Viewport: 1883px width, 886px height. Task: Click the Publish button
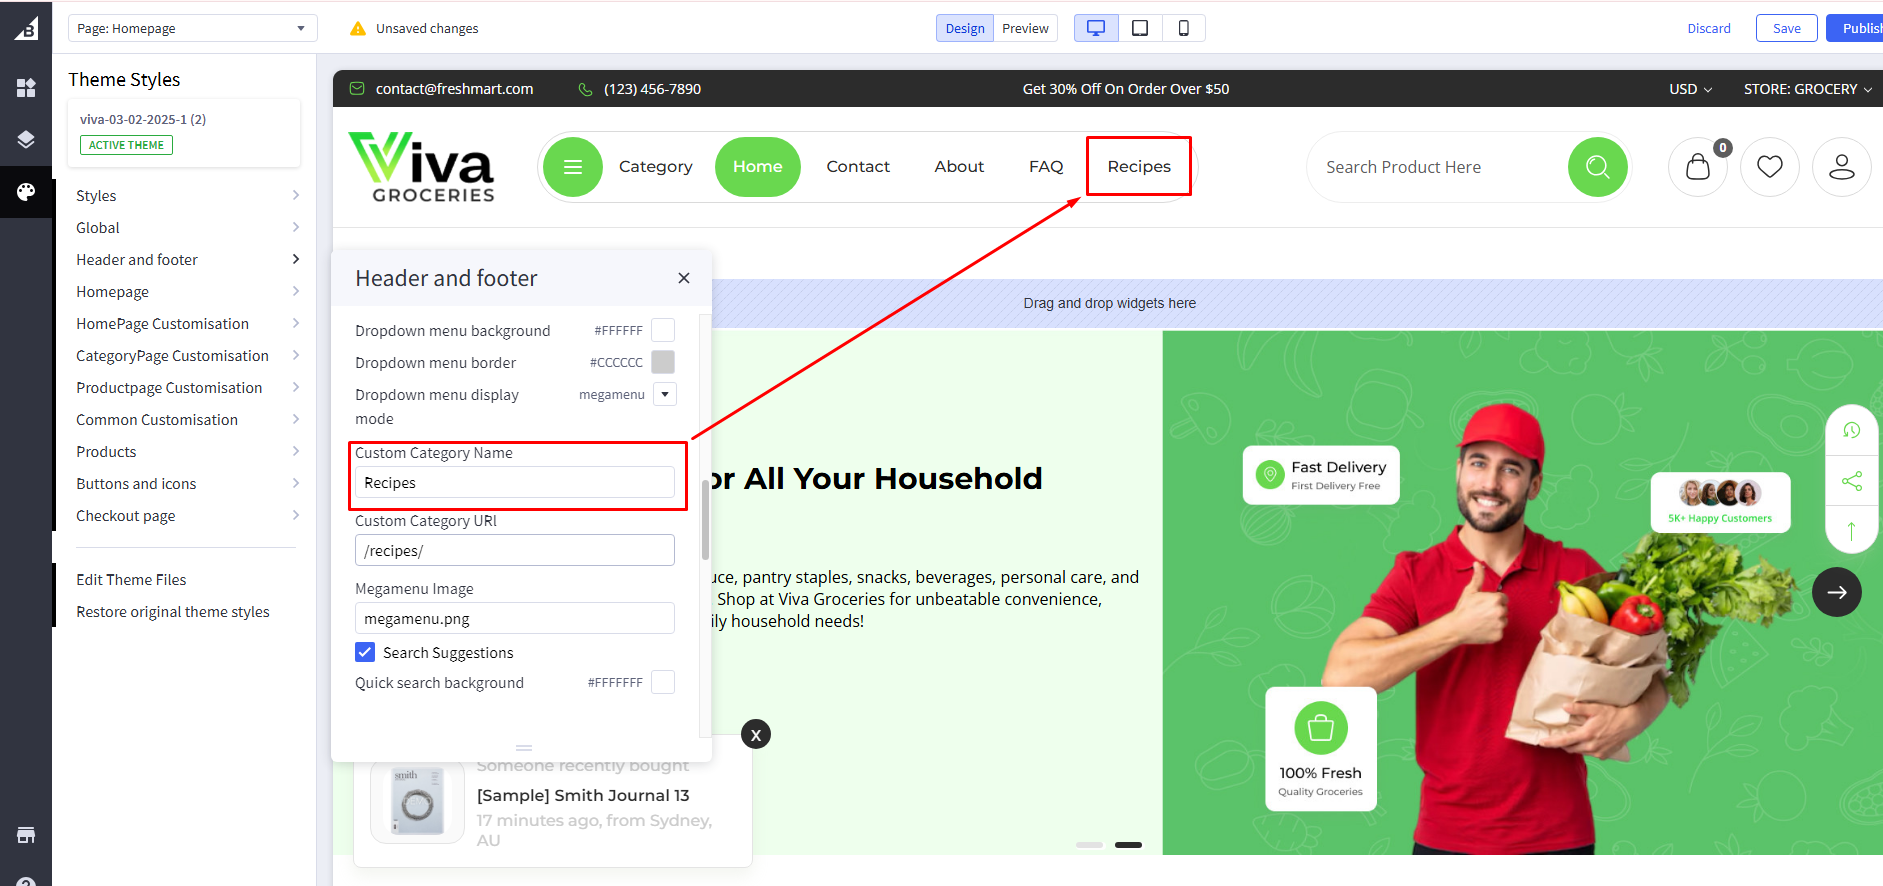1857,28
